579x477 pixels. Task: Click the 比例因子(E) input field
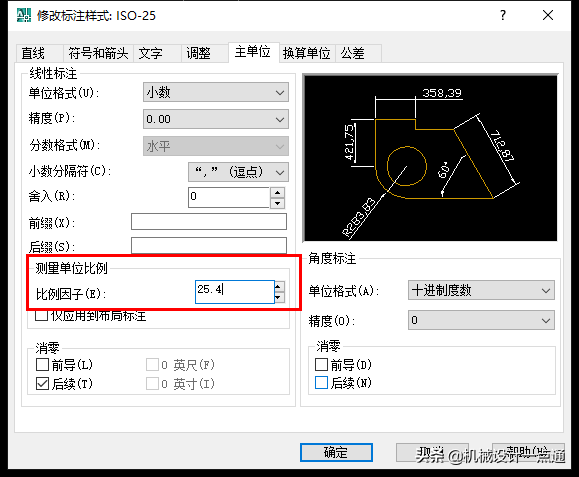tap(235, 292)
